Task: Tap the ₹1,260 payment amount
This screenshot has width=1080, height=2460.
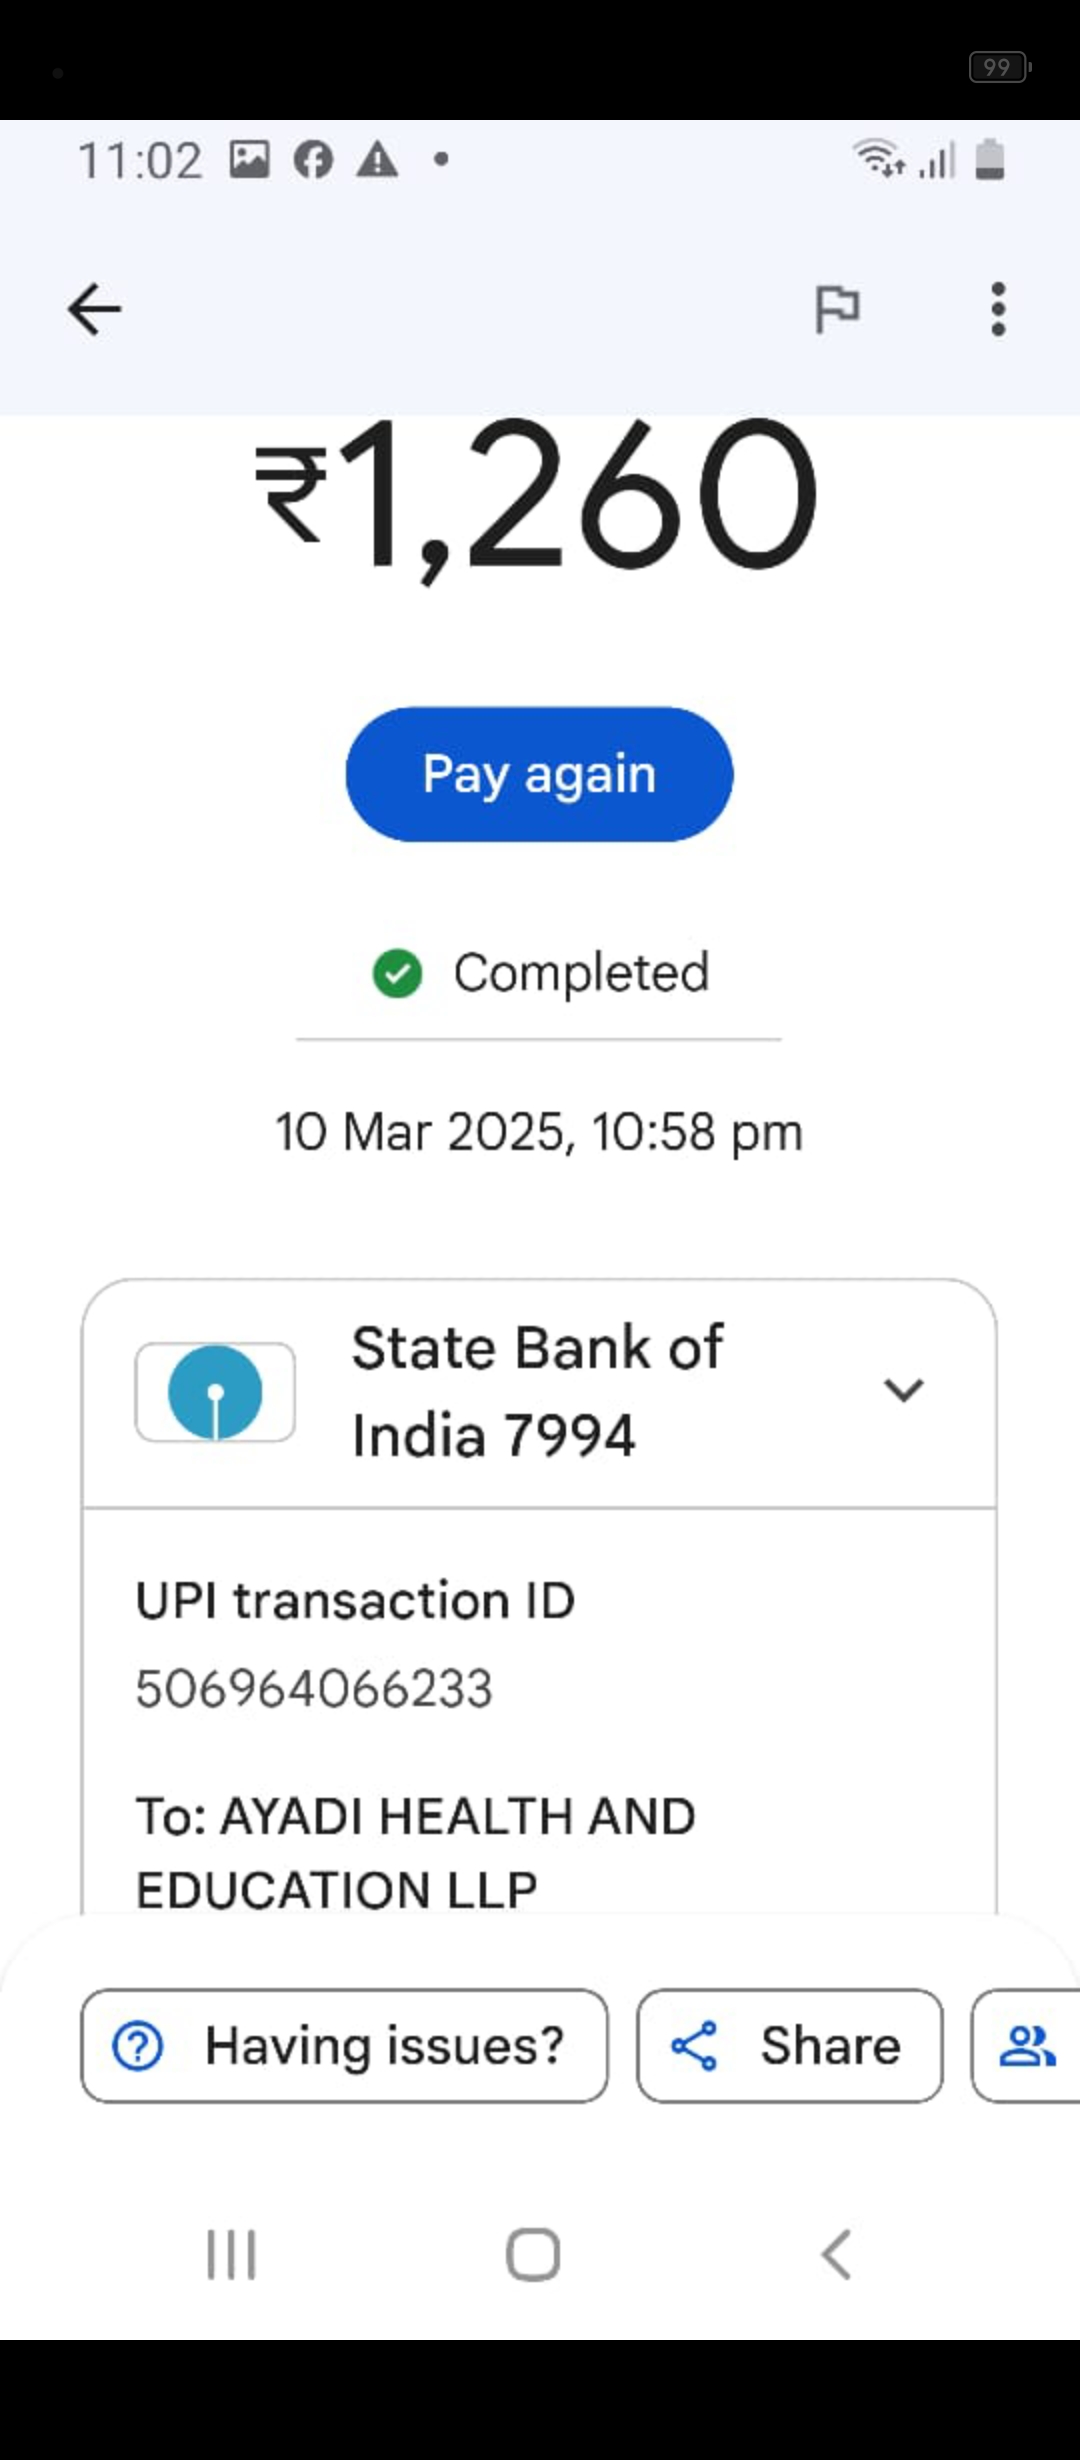Action: click(538, 497)
